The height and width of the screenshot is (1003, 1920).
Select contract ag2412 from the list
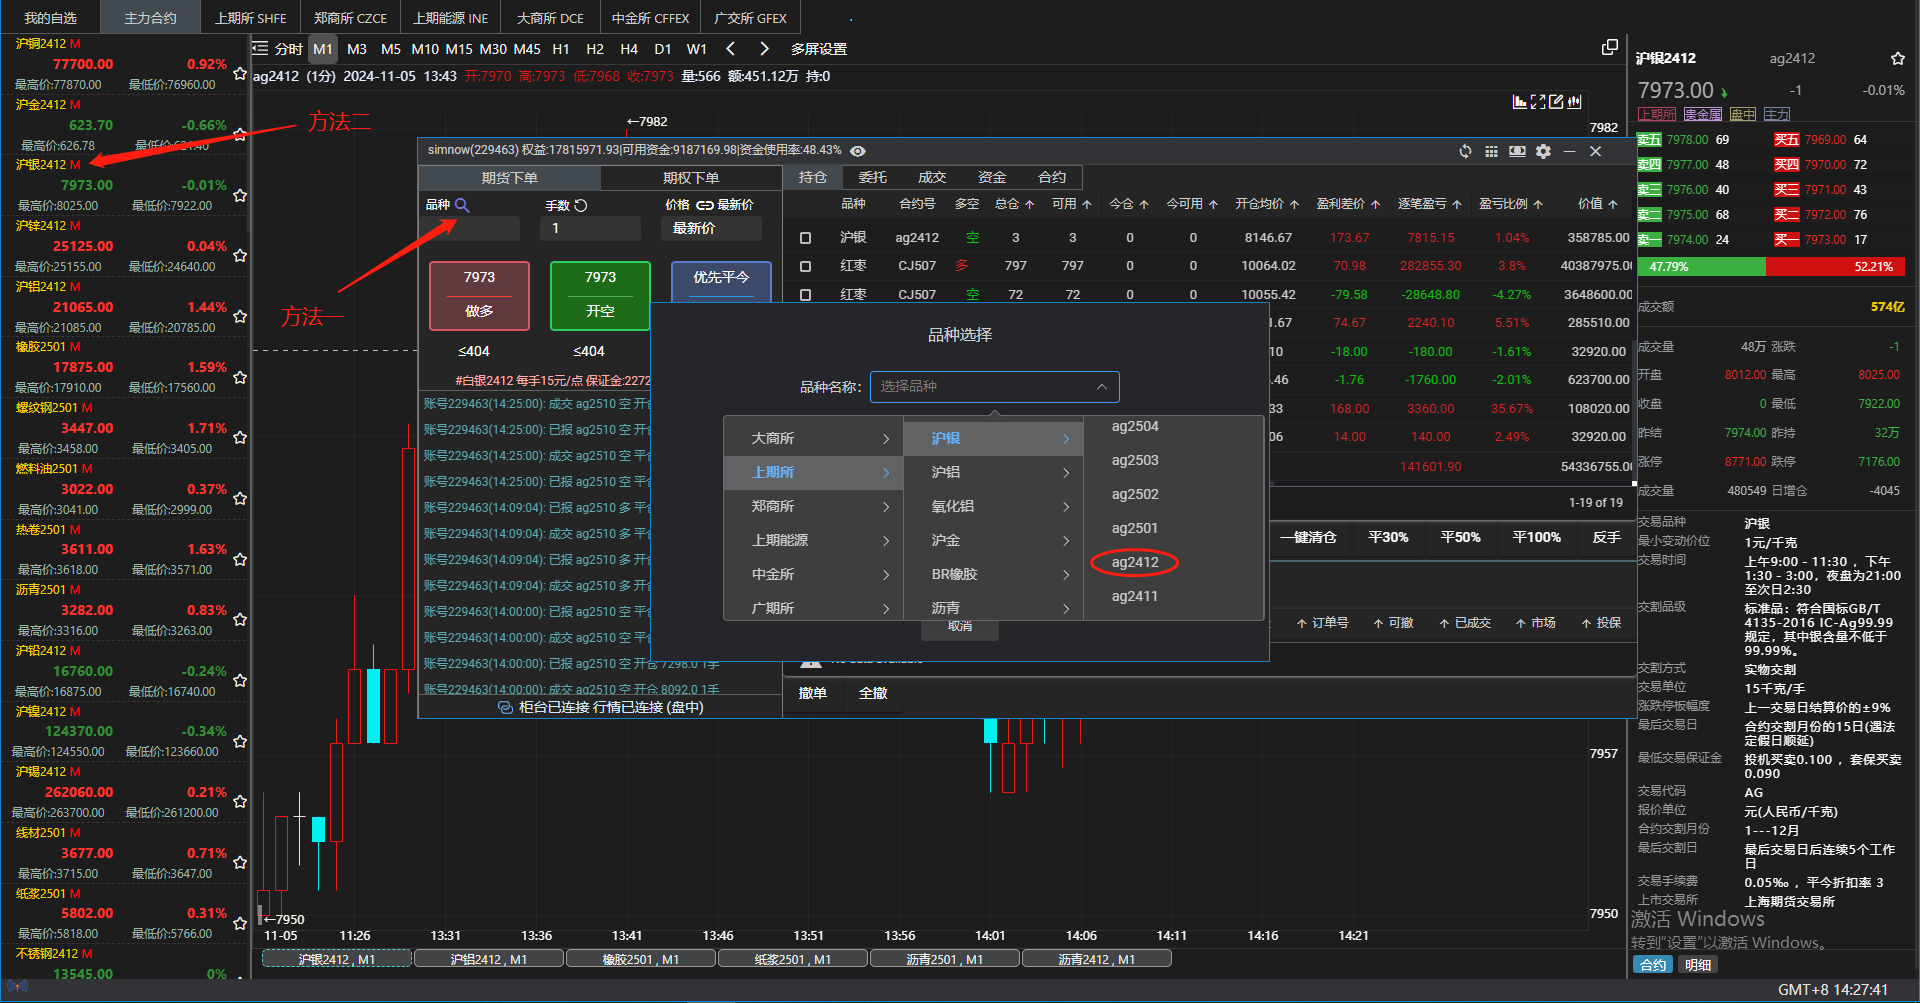click(x=1135, y=562)
